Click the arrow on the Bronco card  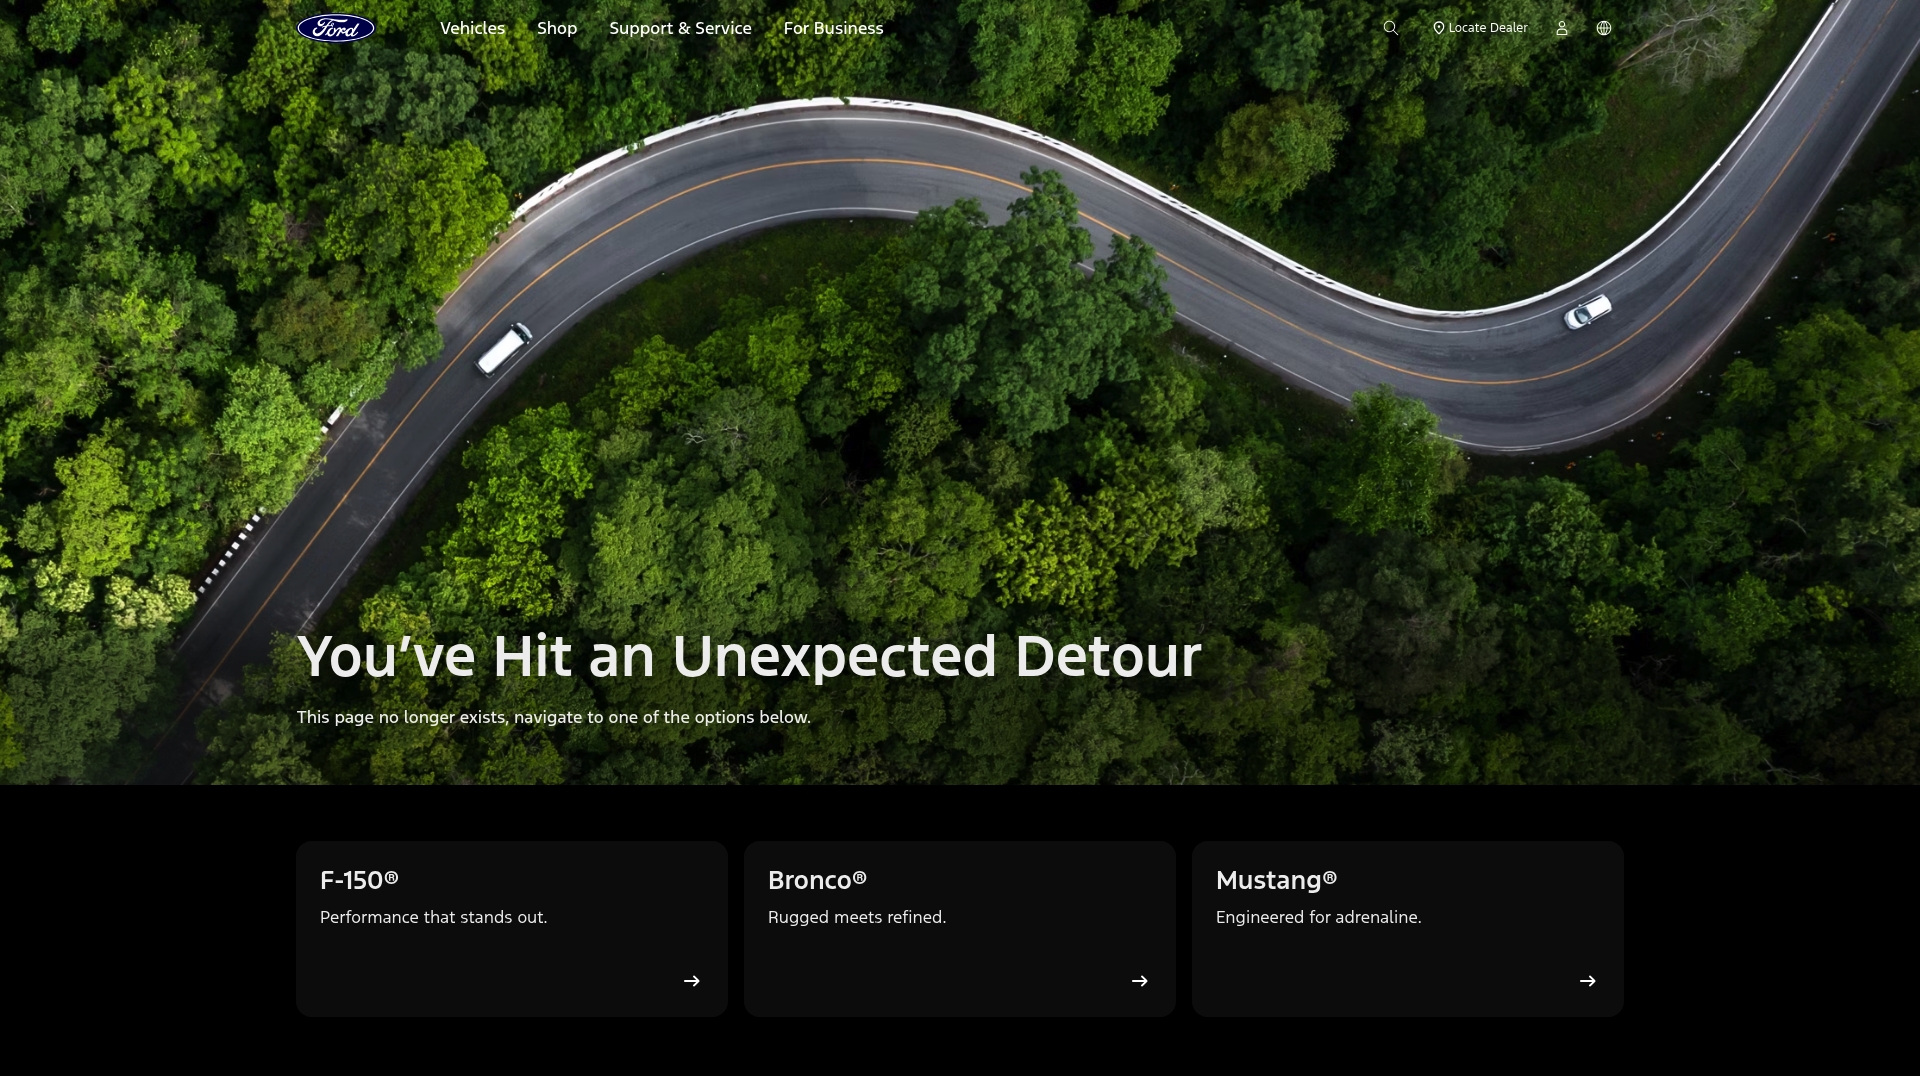(x=1140, y=981)
